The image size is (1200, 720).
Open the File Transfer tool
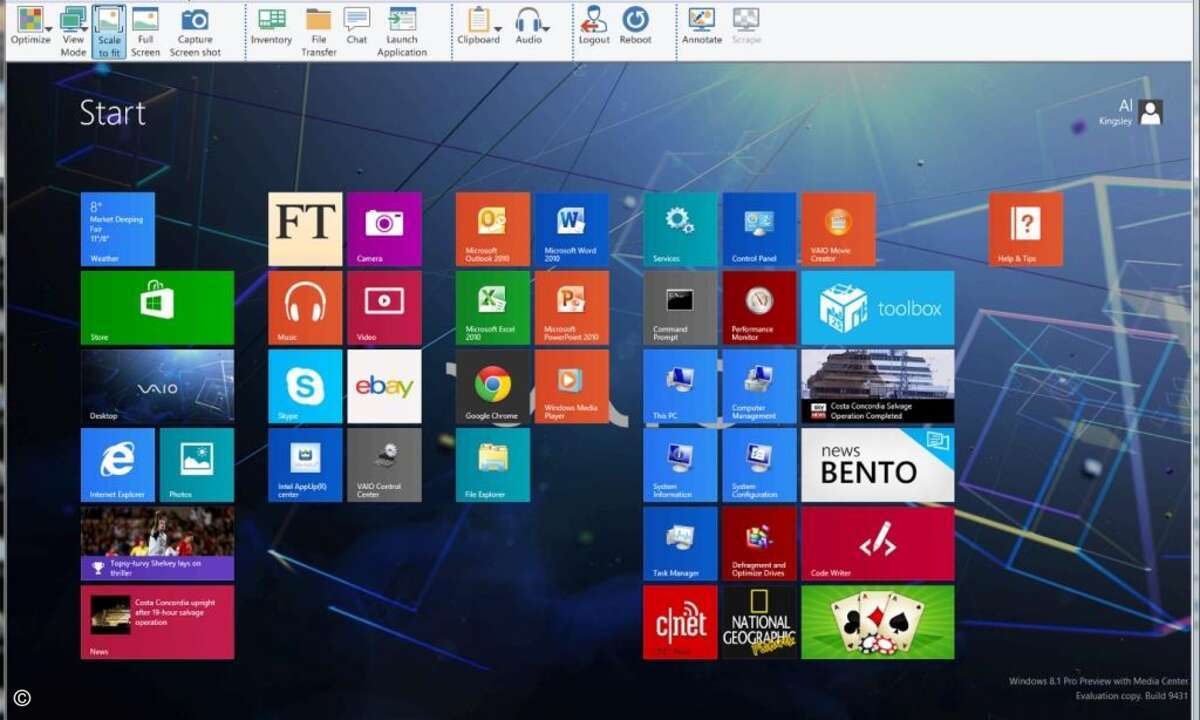coord(319,31)
